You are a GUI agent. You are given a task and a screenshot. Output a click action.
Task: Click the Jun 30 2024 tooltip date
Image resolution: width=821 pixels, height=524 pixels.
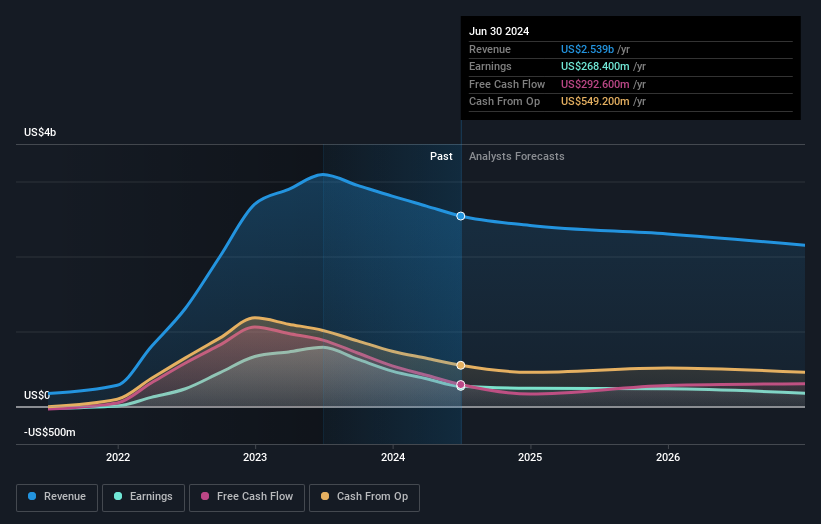tap(499, 31)
